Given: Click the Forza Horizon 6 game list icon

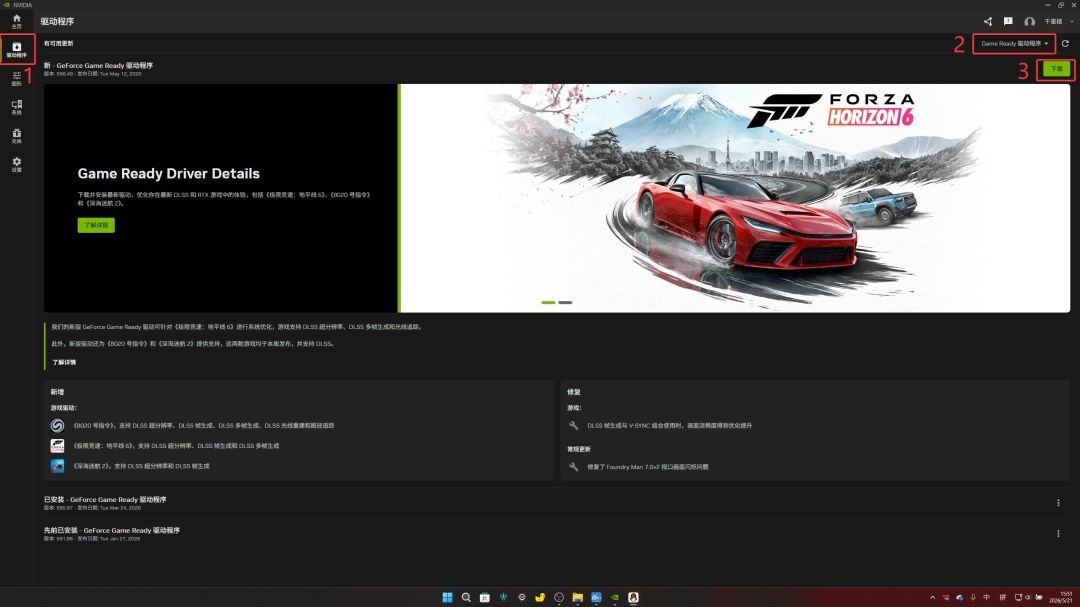Looking at the screenshot, I should coord(57,446).
